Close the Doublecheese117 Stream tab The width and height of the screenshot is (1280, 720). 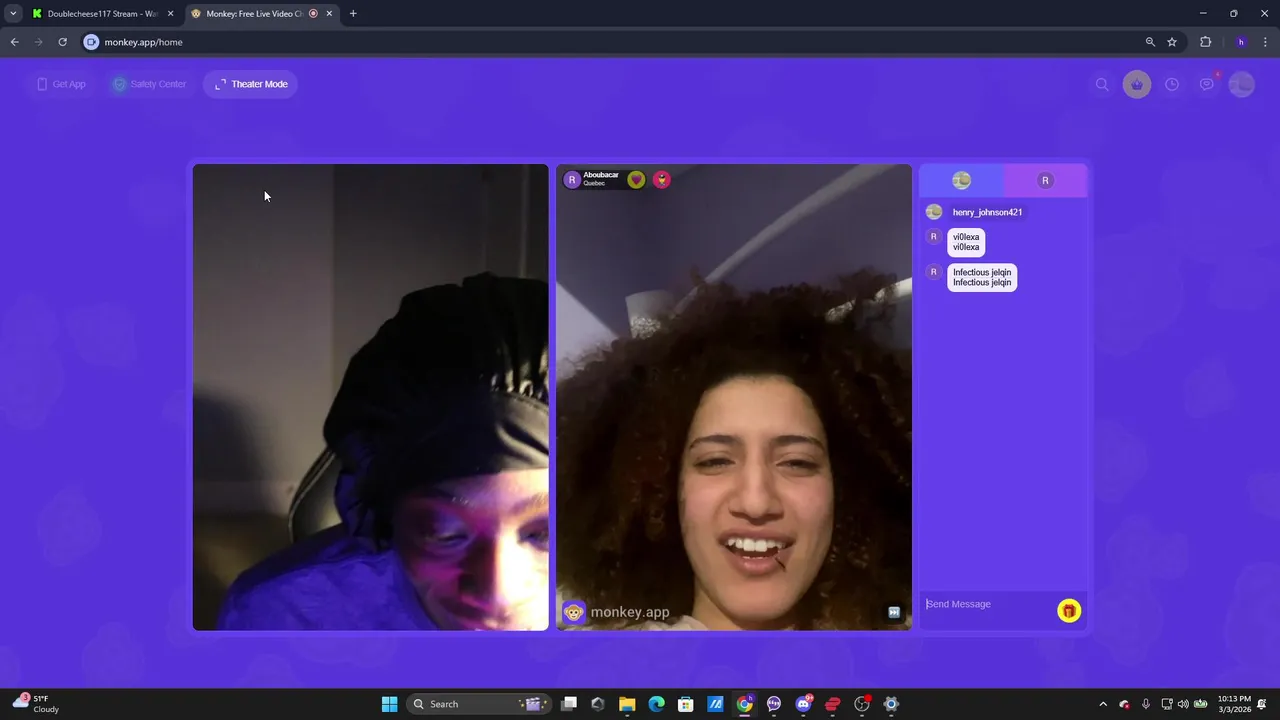171,14
